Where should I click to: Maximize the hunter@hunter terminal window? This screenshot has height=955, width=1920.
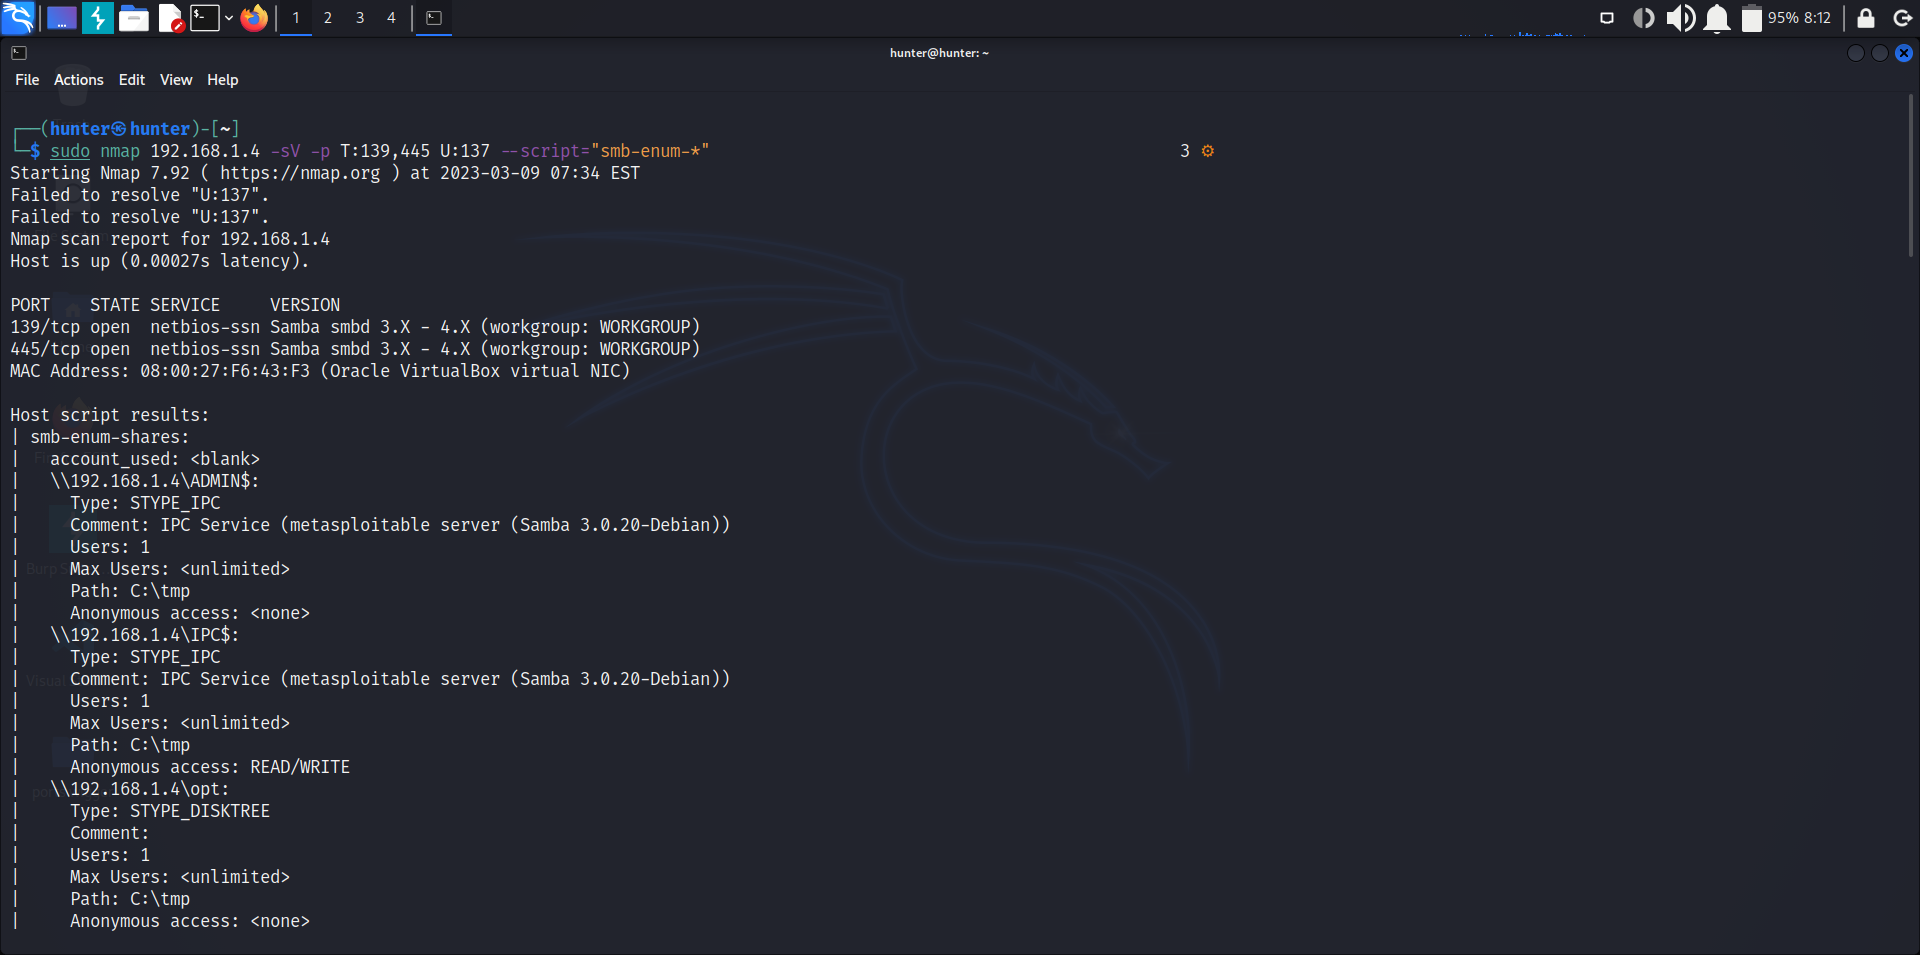(x=1880, y=53)
